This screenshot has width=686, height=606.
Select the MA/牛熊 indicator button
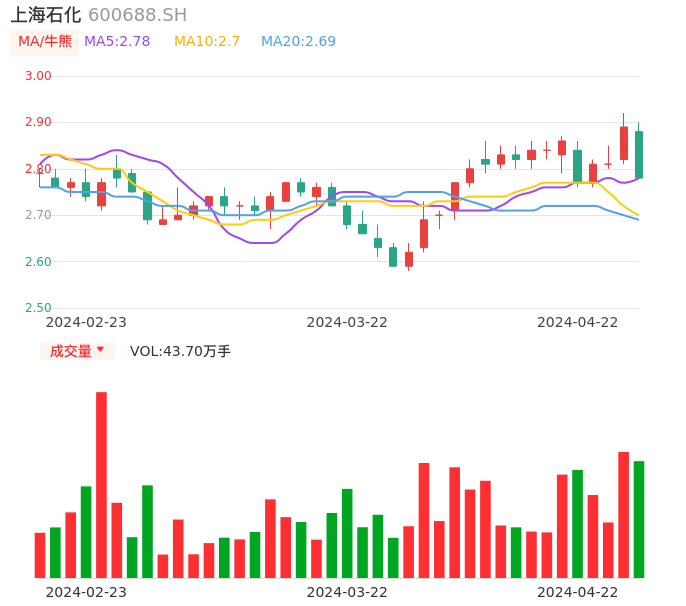tap(45, 42)
